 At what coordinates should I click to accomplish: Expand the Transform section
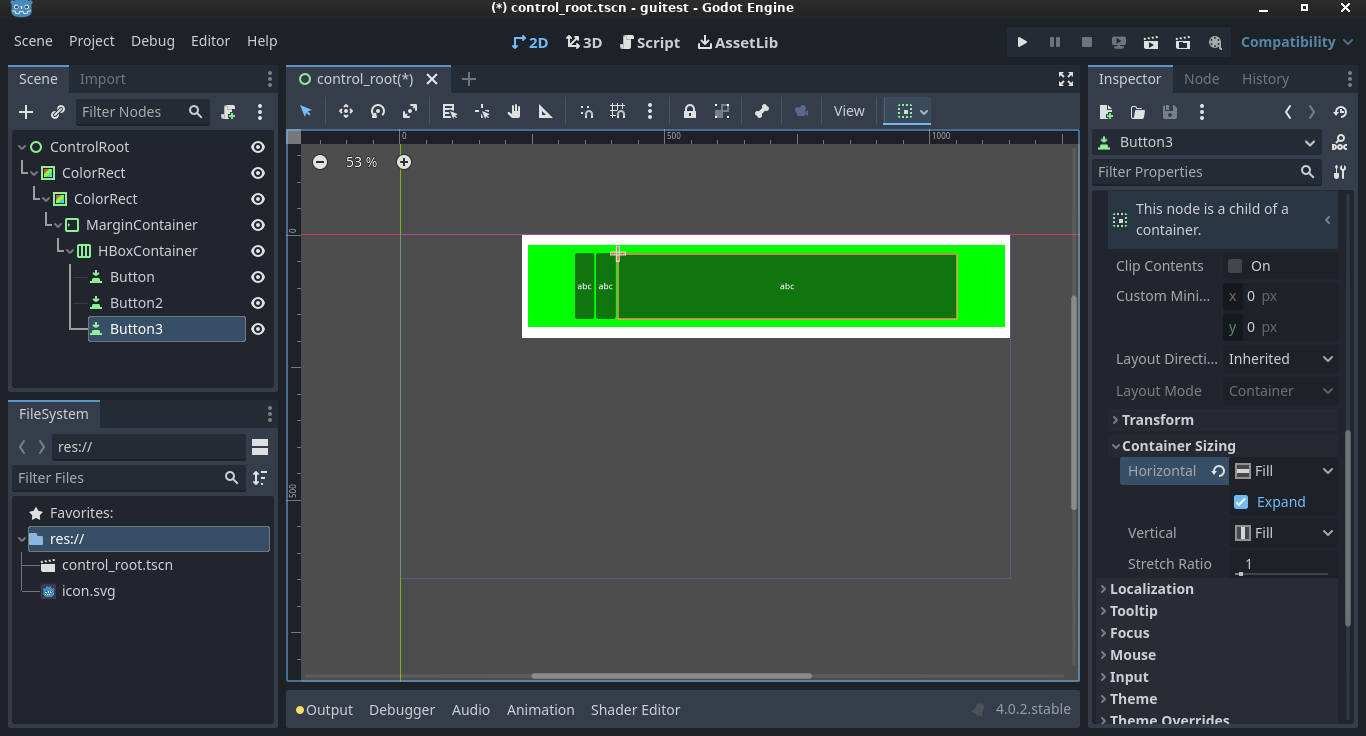click(x=1157, y=420)
